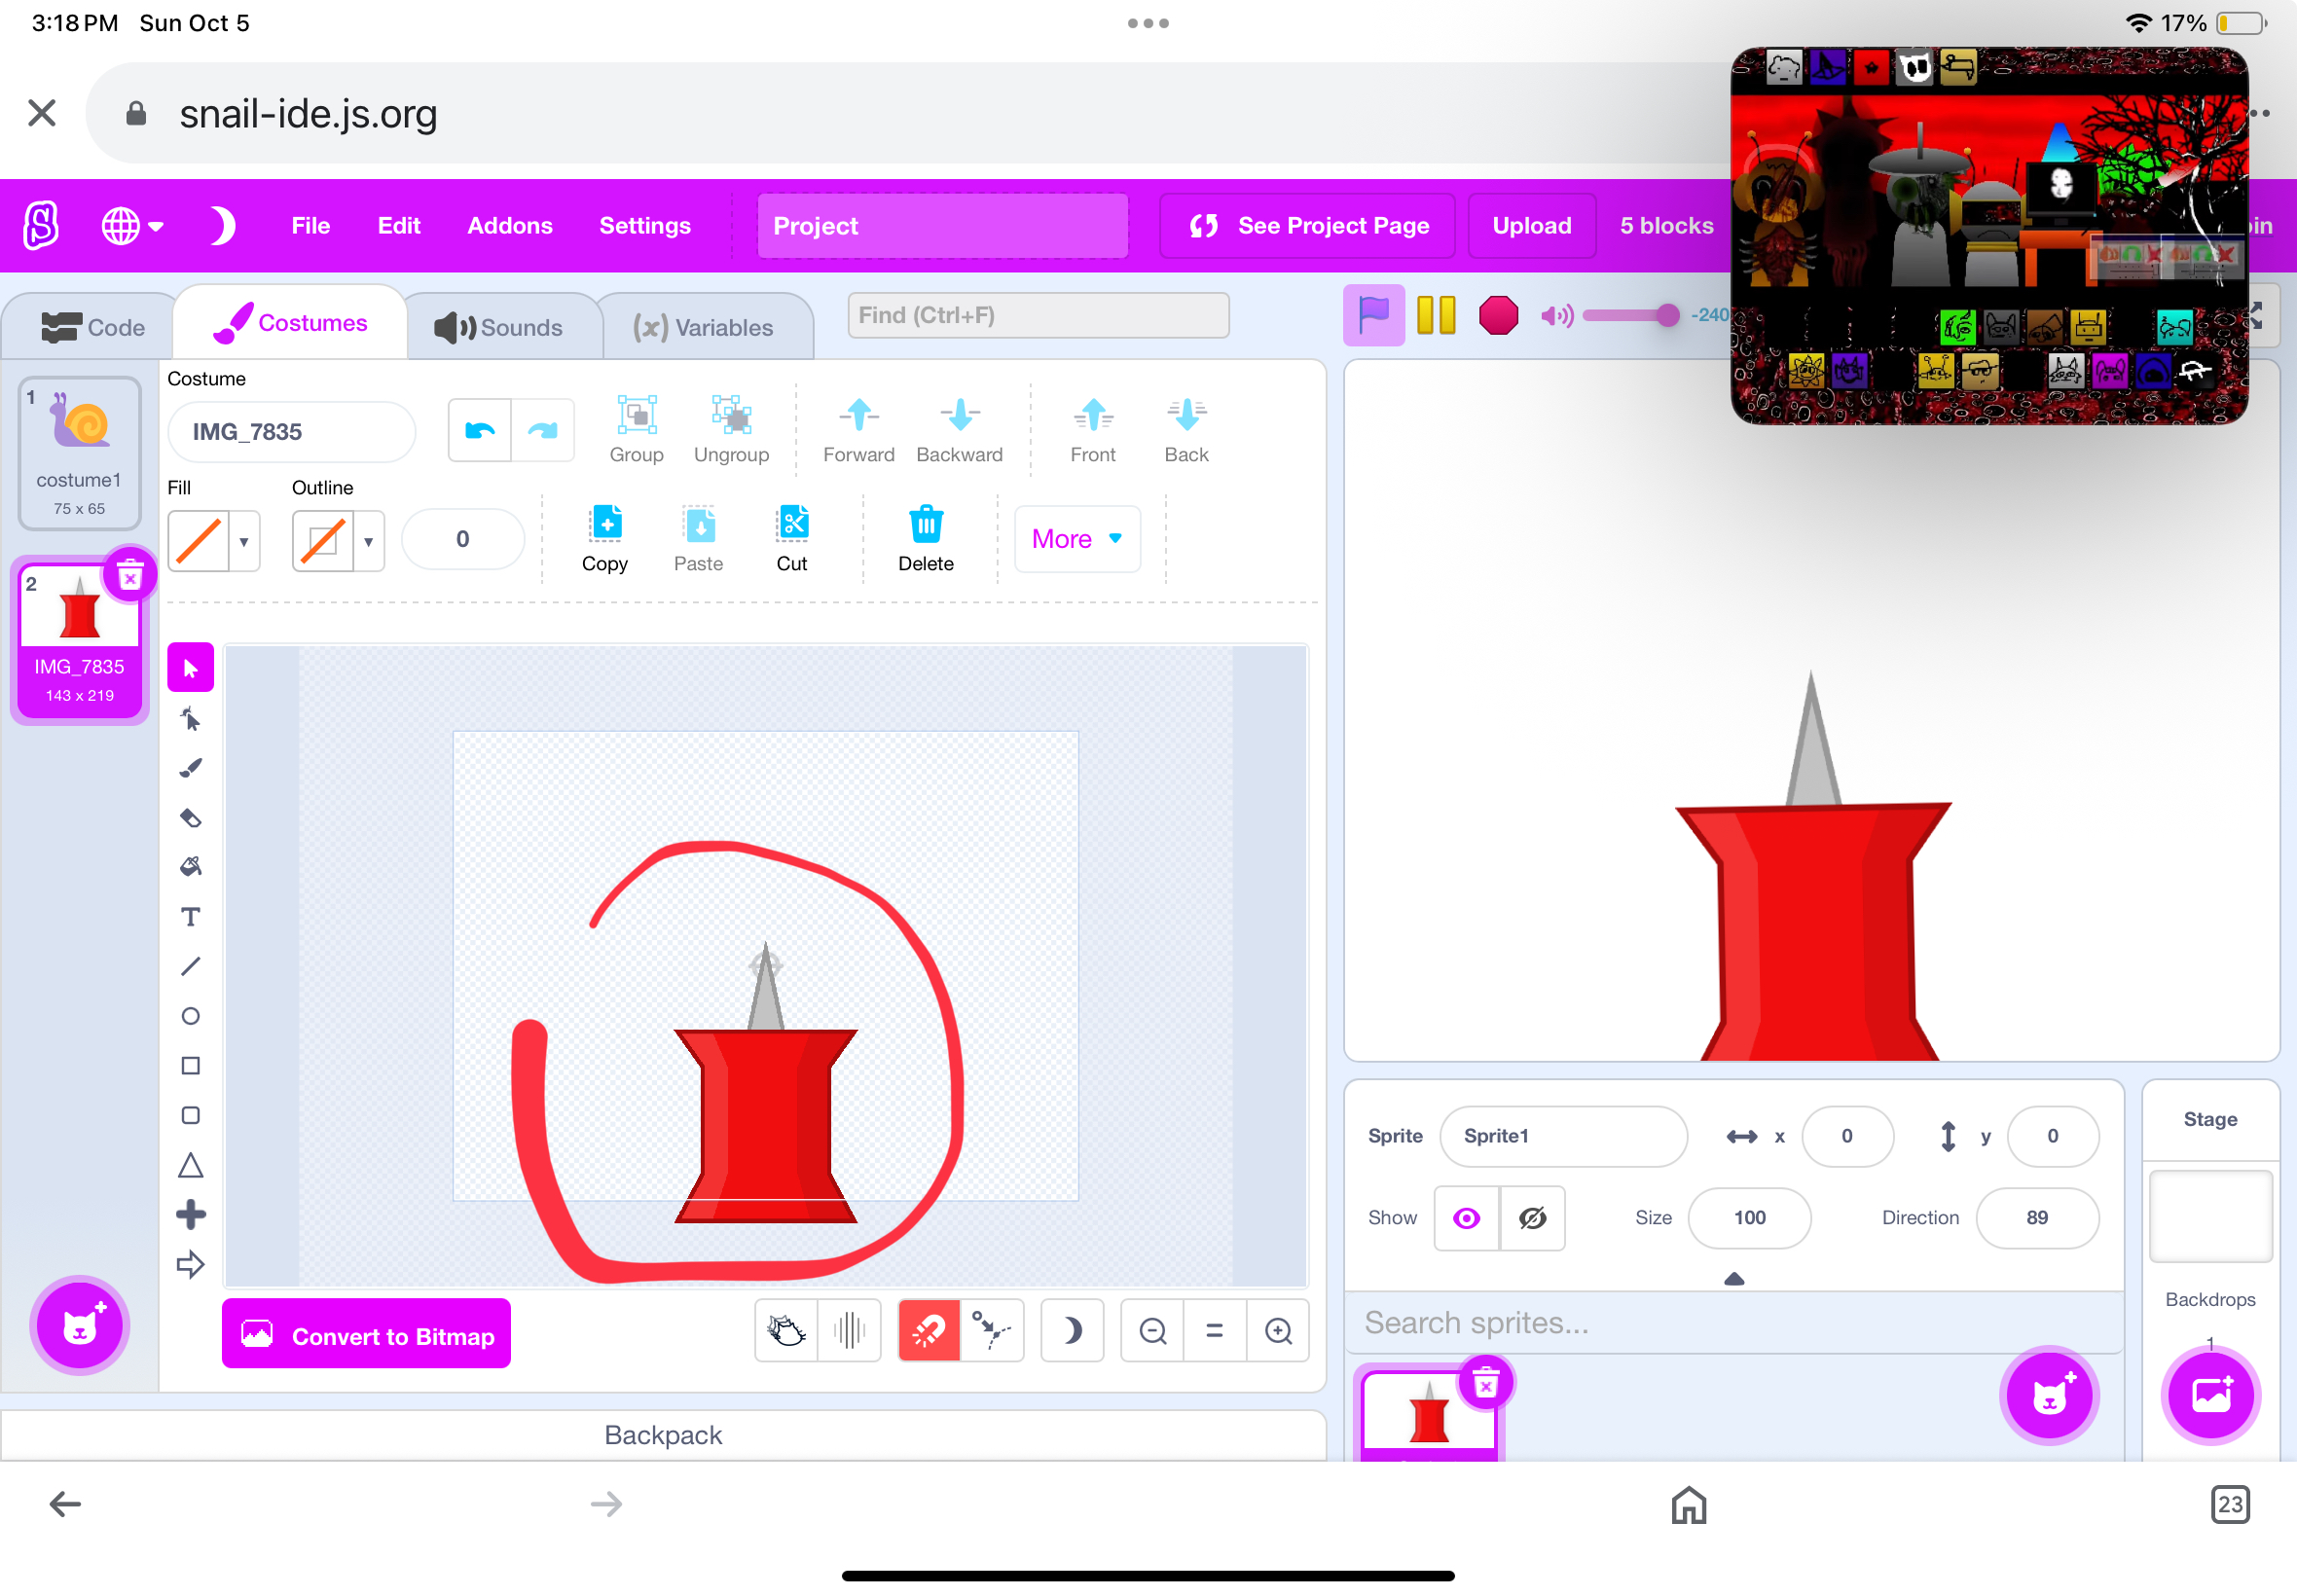2297x1596 pixels.
Task: Select the Triangle shape tool
Action: point(190,1166)
